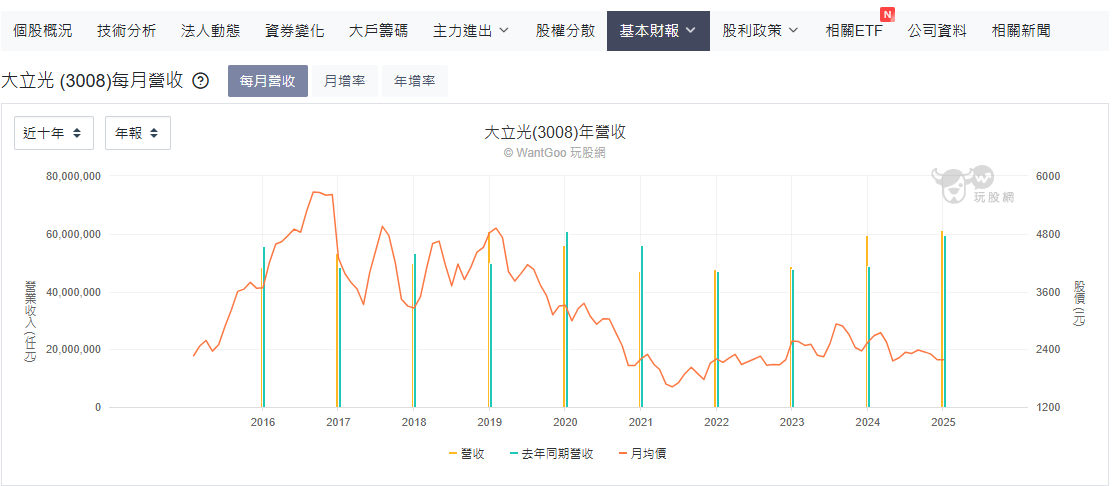Go to 資券變化 tab
Screen dimensions: 1112x486
pos(294,31)
